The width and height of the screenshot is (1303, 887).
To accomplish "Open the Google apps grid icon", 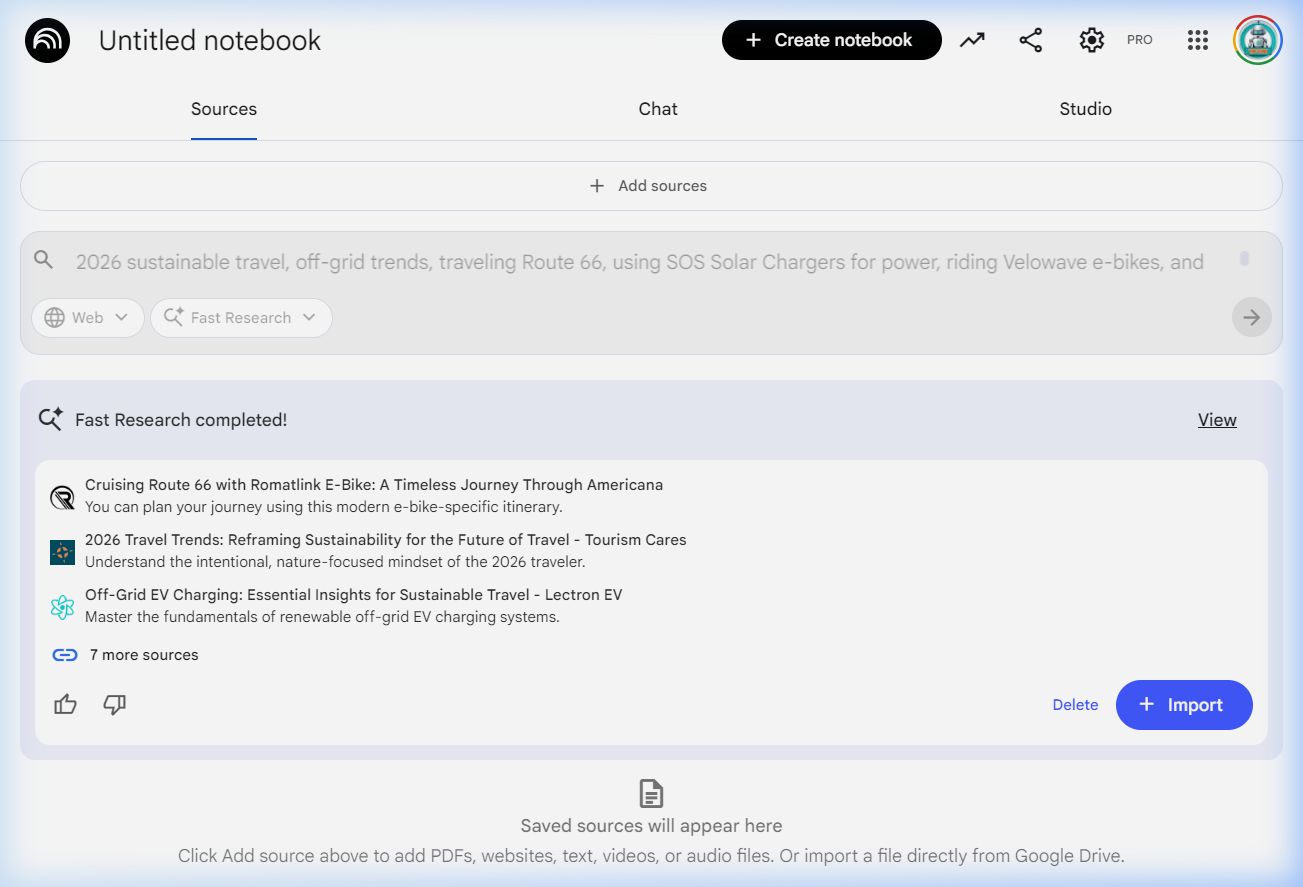I will pyautogui.click(x=1197, y=40).
